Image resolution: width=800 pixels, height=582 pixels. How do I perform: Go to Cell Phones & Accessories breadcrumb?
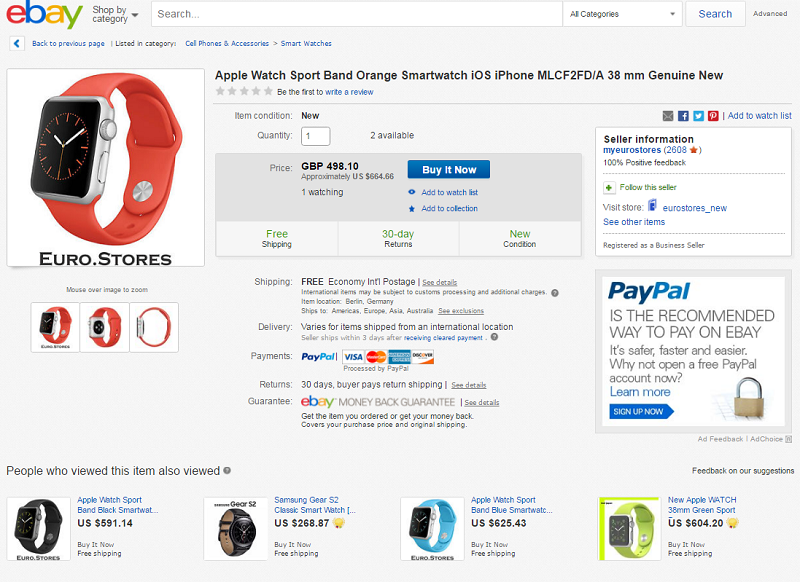click(x=227, y=44)
